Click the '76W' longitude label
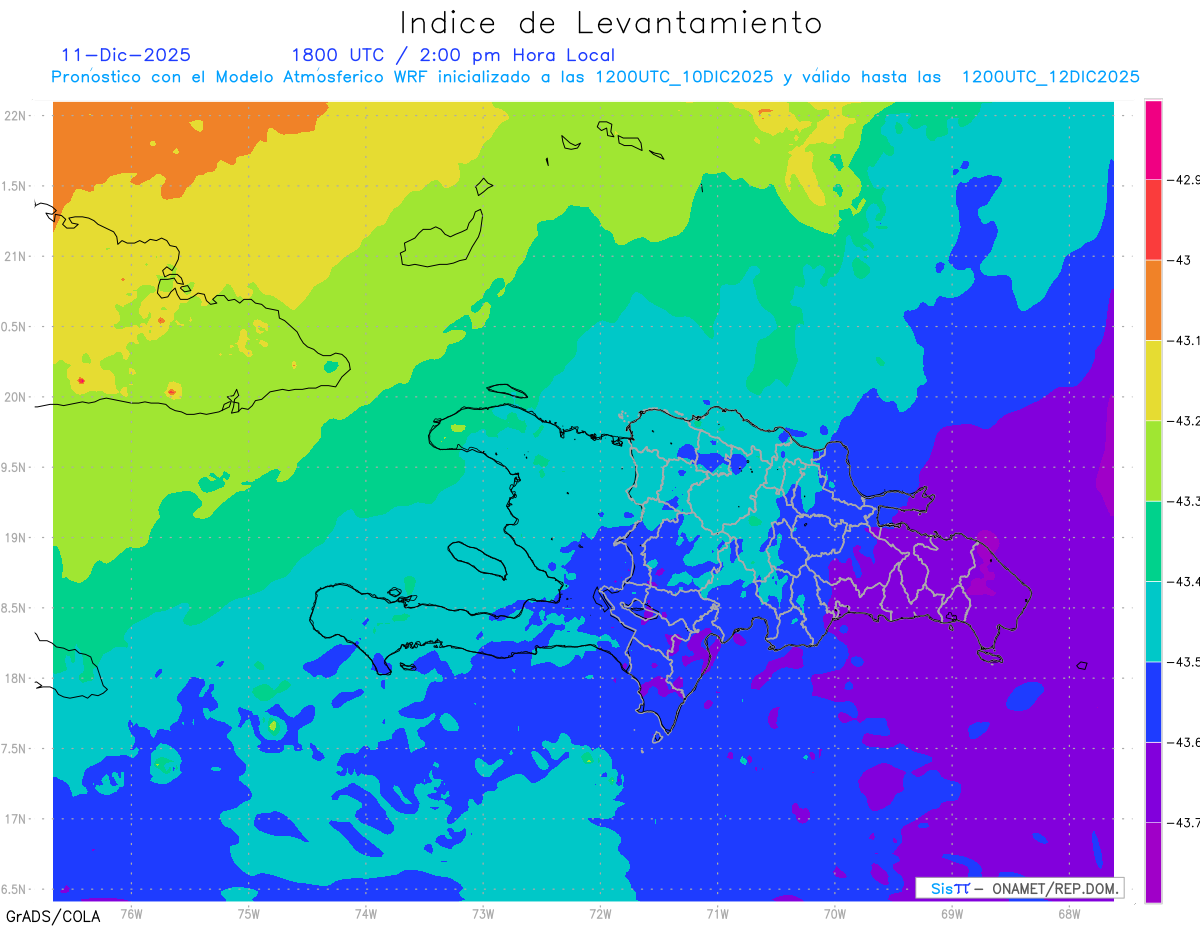1200x927 pixels. click(x=131, y=912)
